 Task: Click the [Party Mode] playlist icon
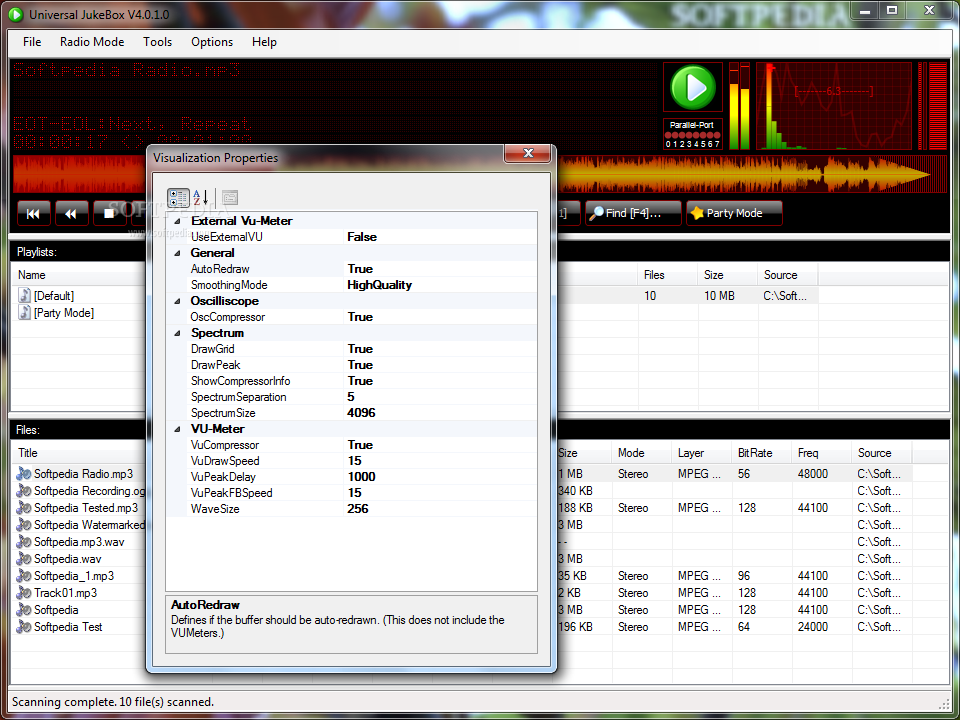tap(24, 313)
